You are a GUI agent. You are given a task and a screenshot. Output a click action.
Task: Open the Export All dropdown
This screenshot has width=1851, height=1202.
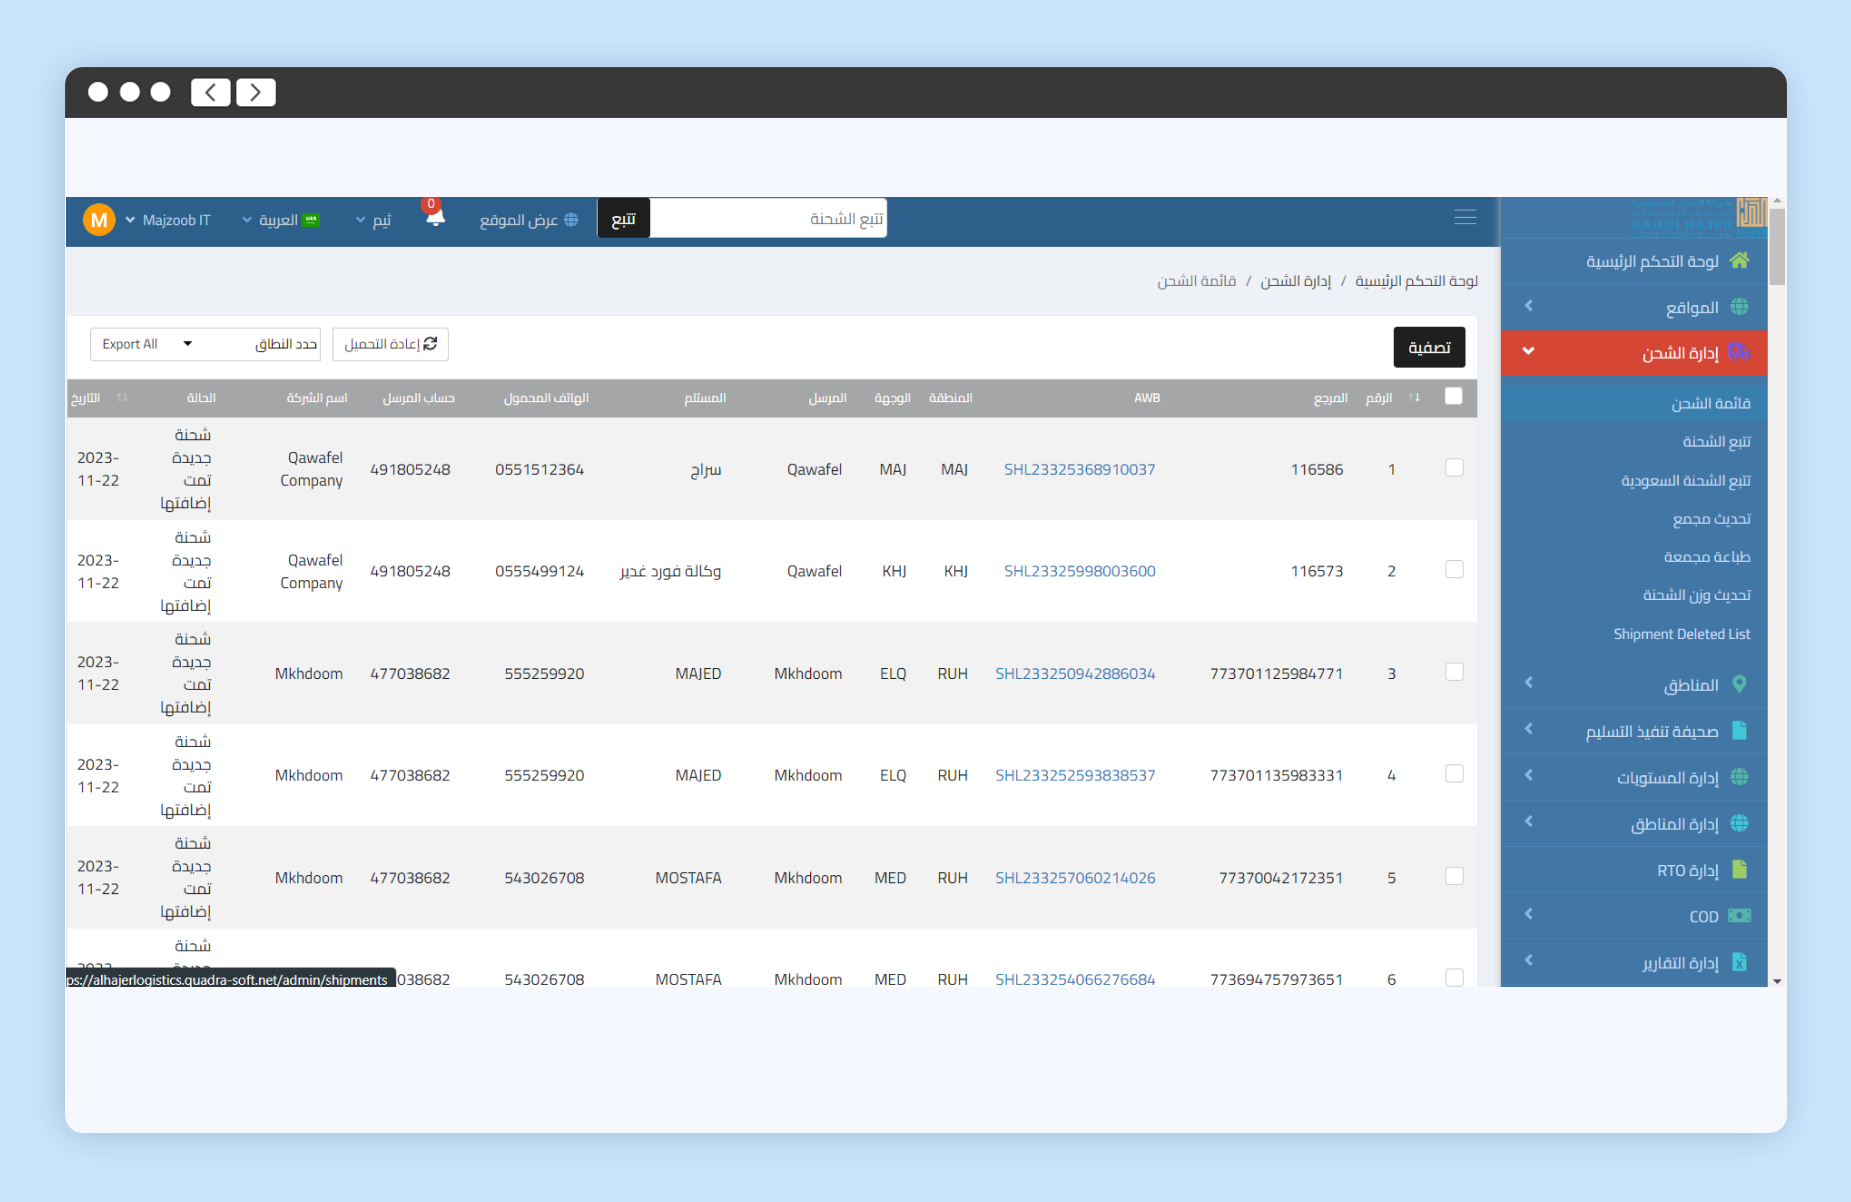147,344
